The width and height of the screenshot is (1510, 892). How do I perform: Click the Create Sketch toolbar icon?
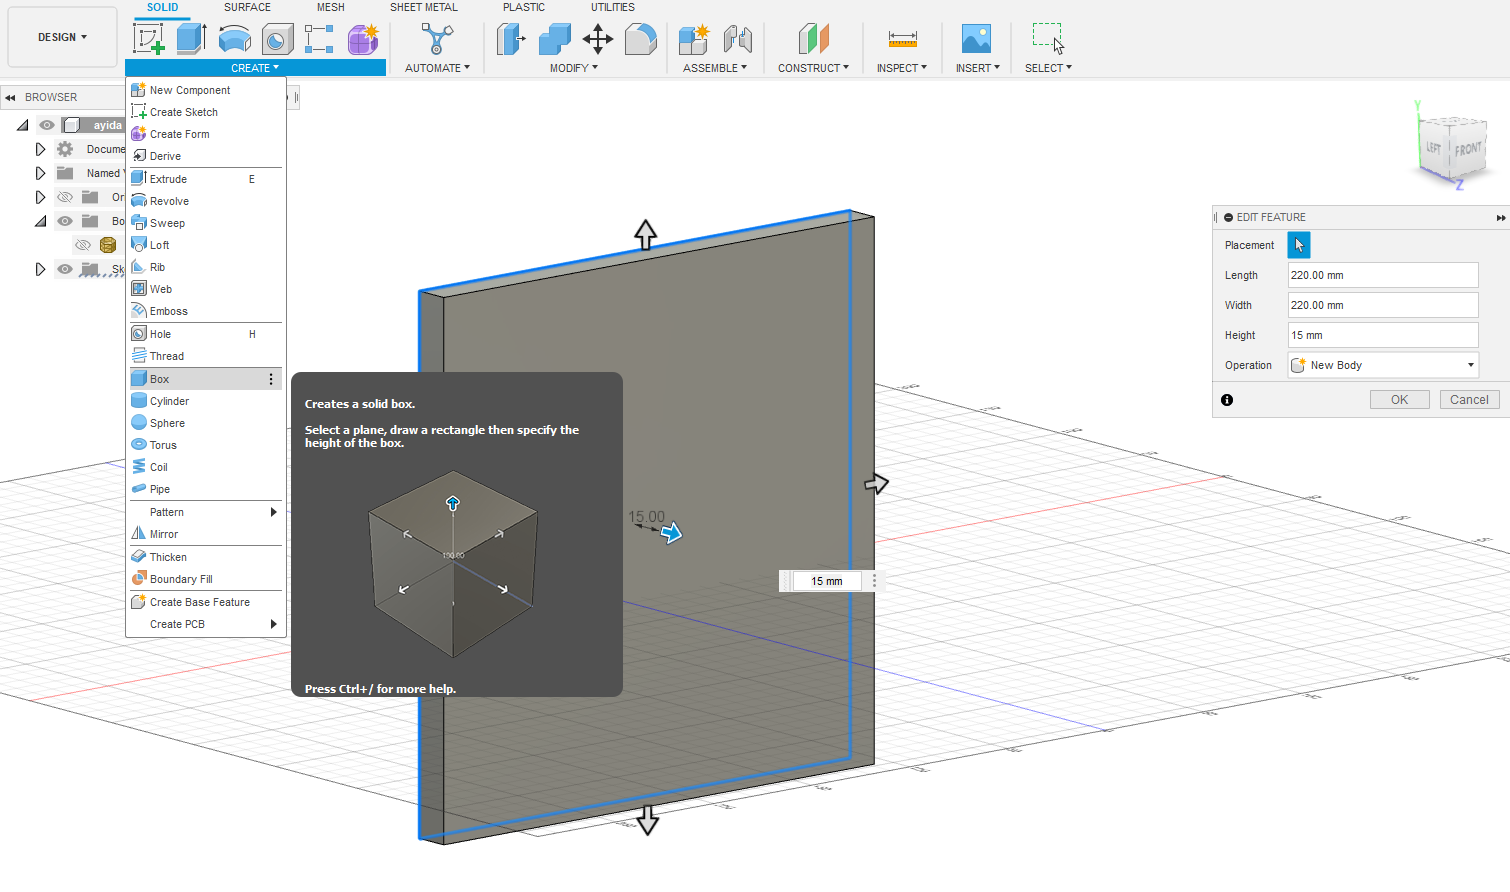149,39
